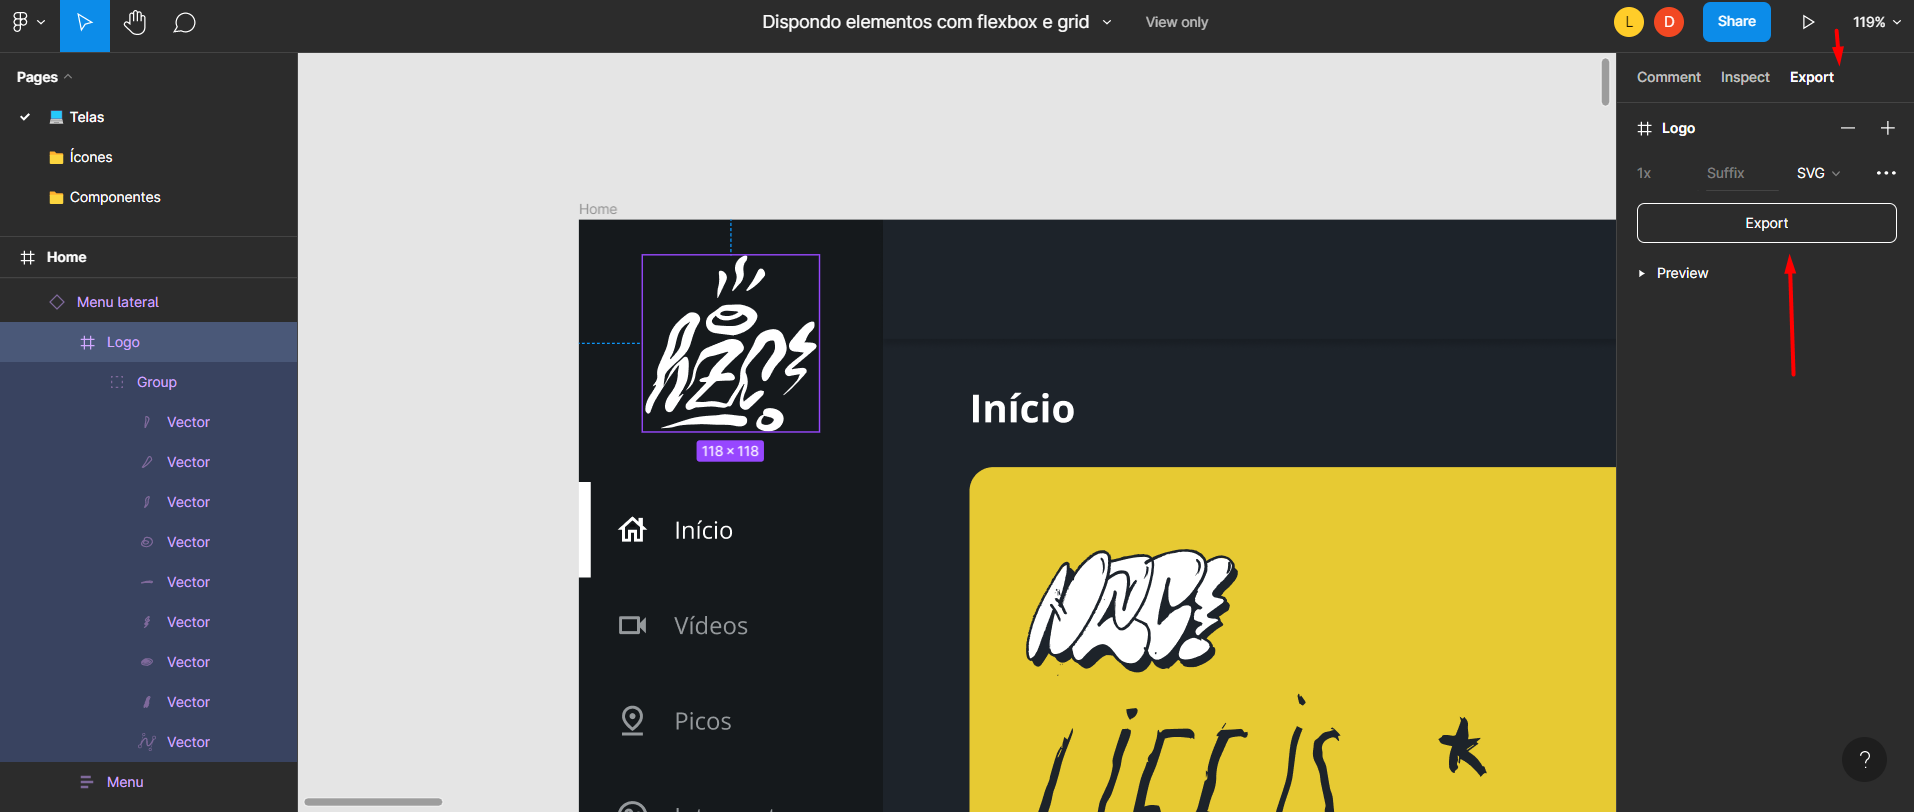Click the home icon beside Início
This screenshot has width=1914, height=812.
click(x=632, y=529)
